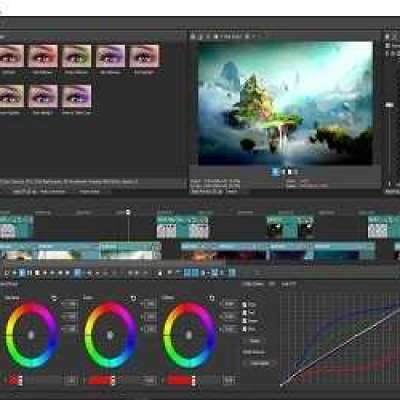
Task: Toggle the bottom channel checkbox beside the color wheels
Action: click(x=245, y=329)
